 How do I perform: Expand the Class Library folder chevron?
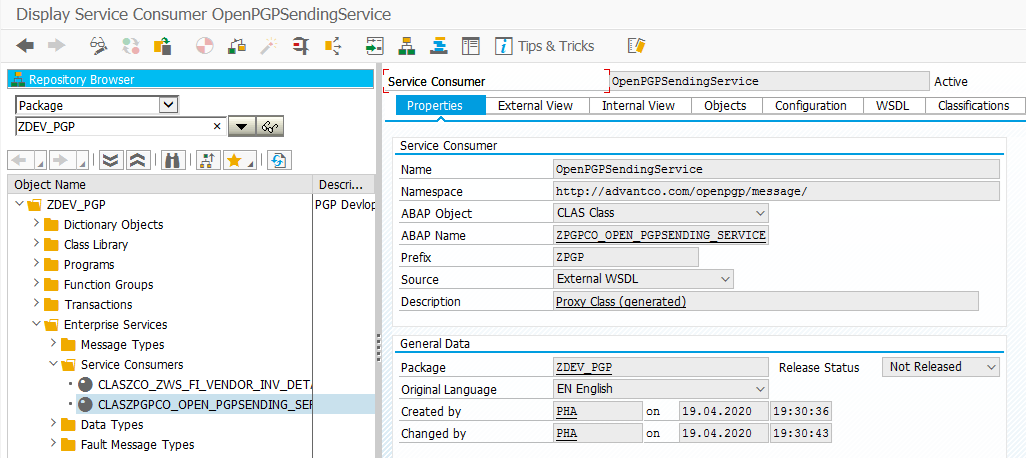(36, 244)
